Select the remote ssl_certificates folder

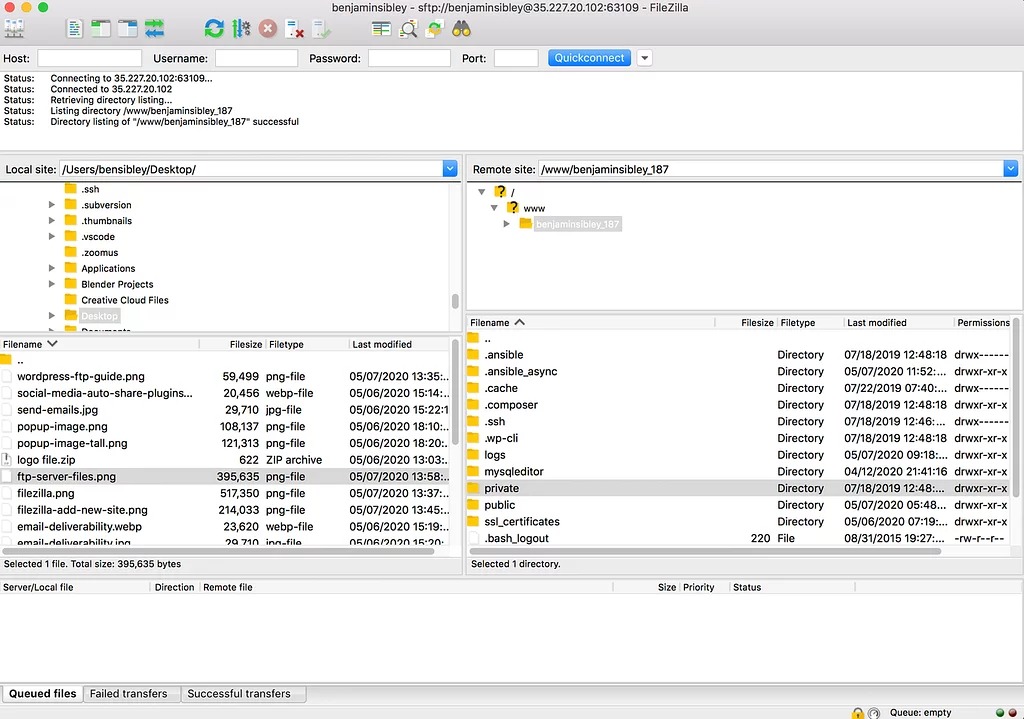[x=739, y=522]
